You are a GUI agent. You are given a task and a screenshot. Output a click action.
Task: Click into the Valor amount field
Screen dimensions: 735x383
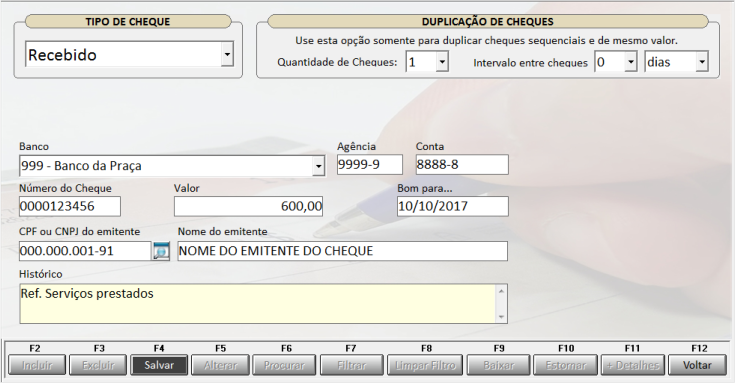(248, 206)
